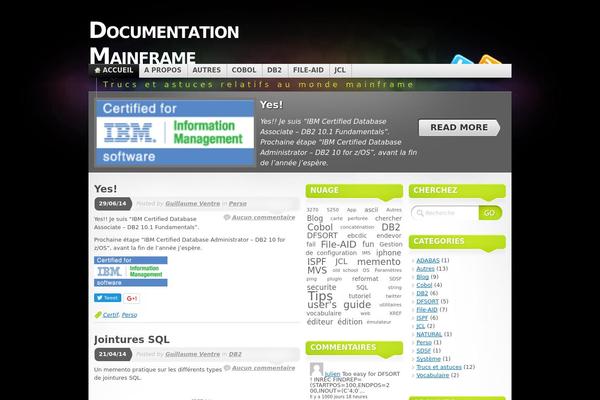Click the iphone tag in the cloud
The image size is (600, 400).
point(388,253)
